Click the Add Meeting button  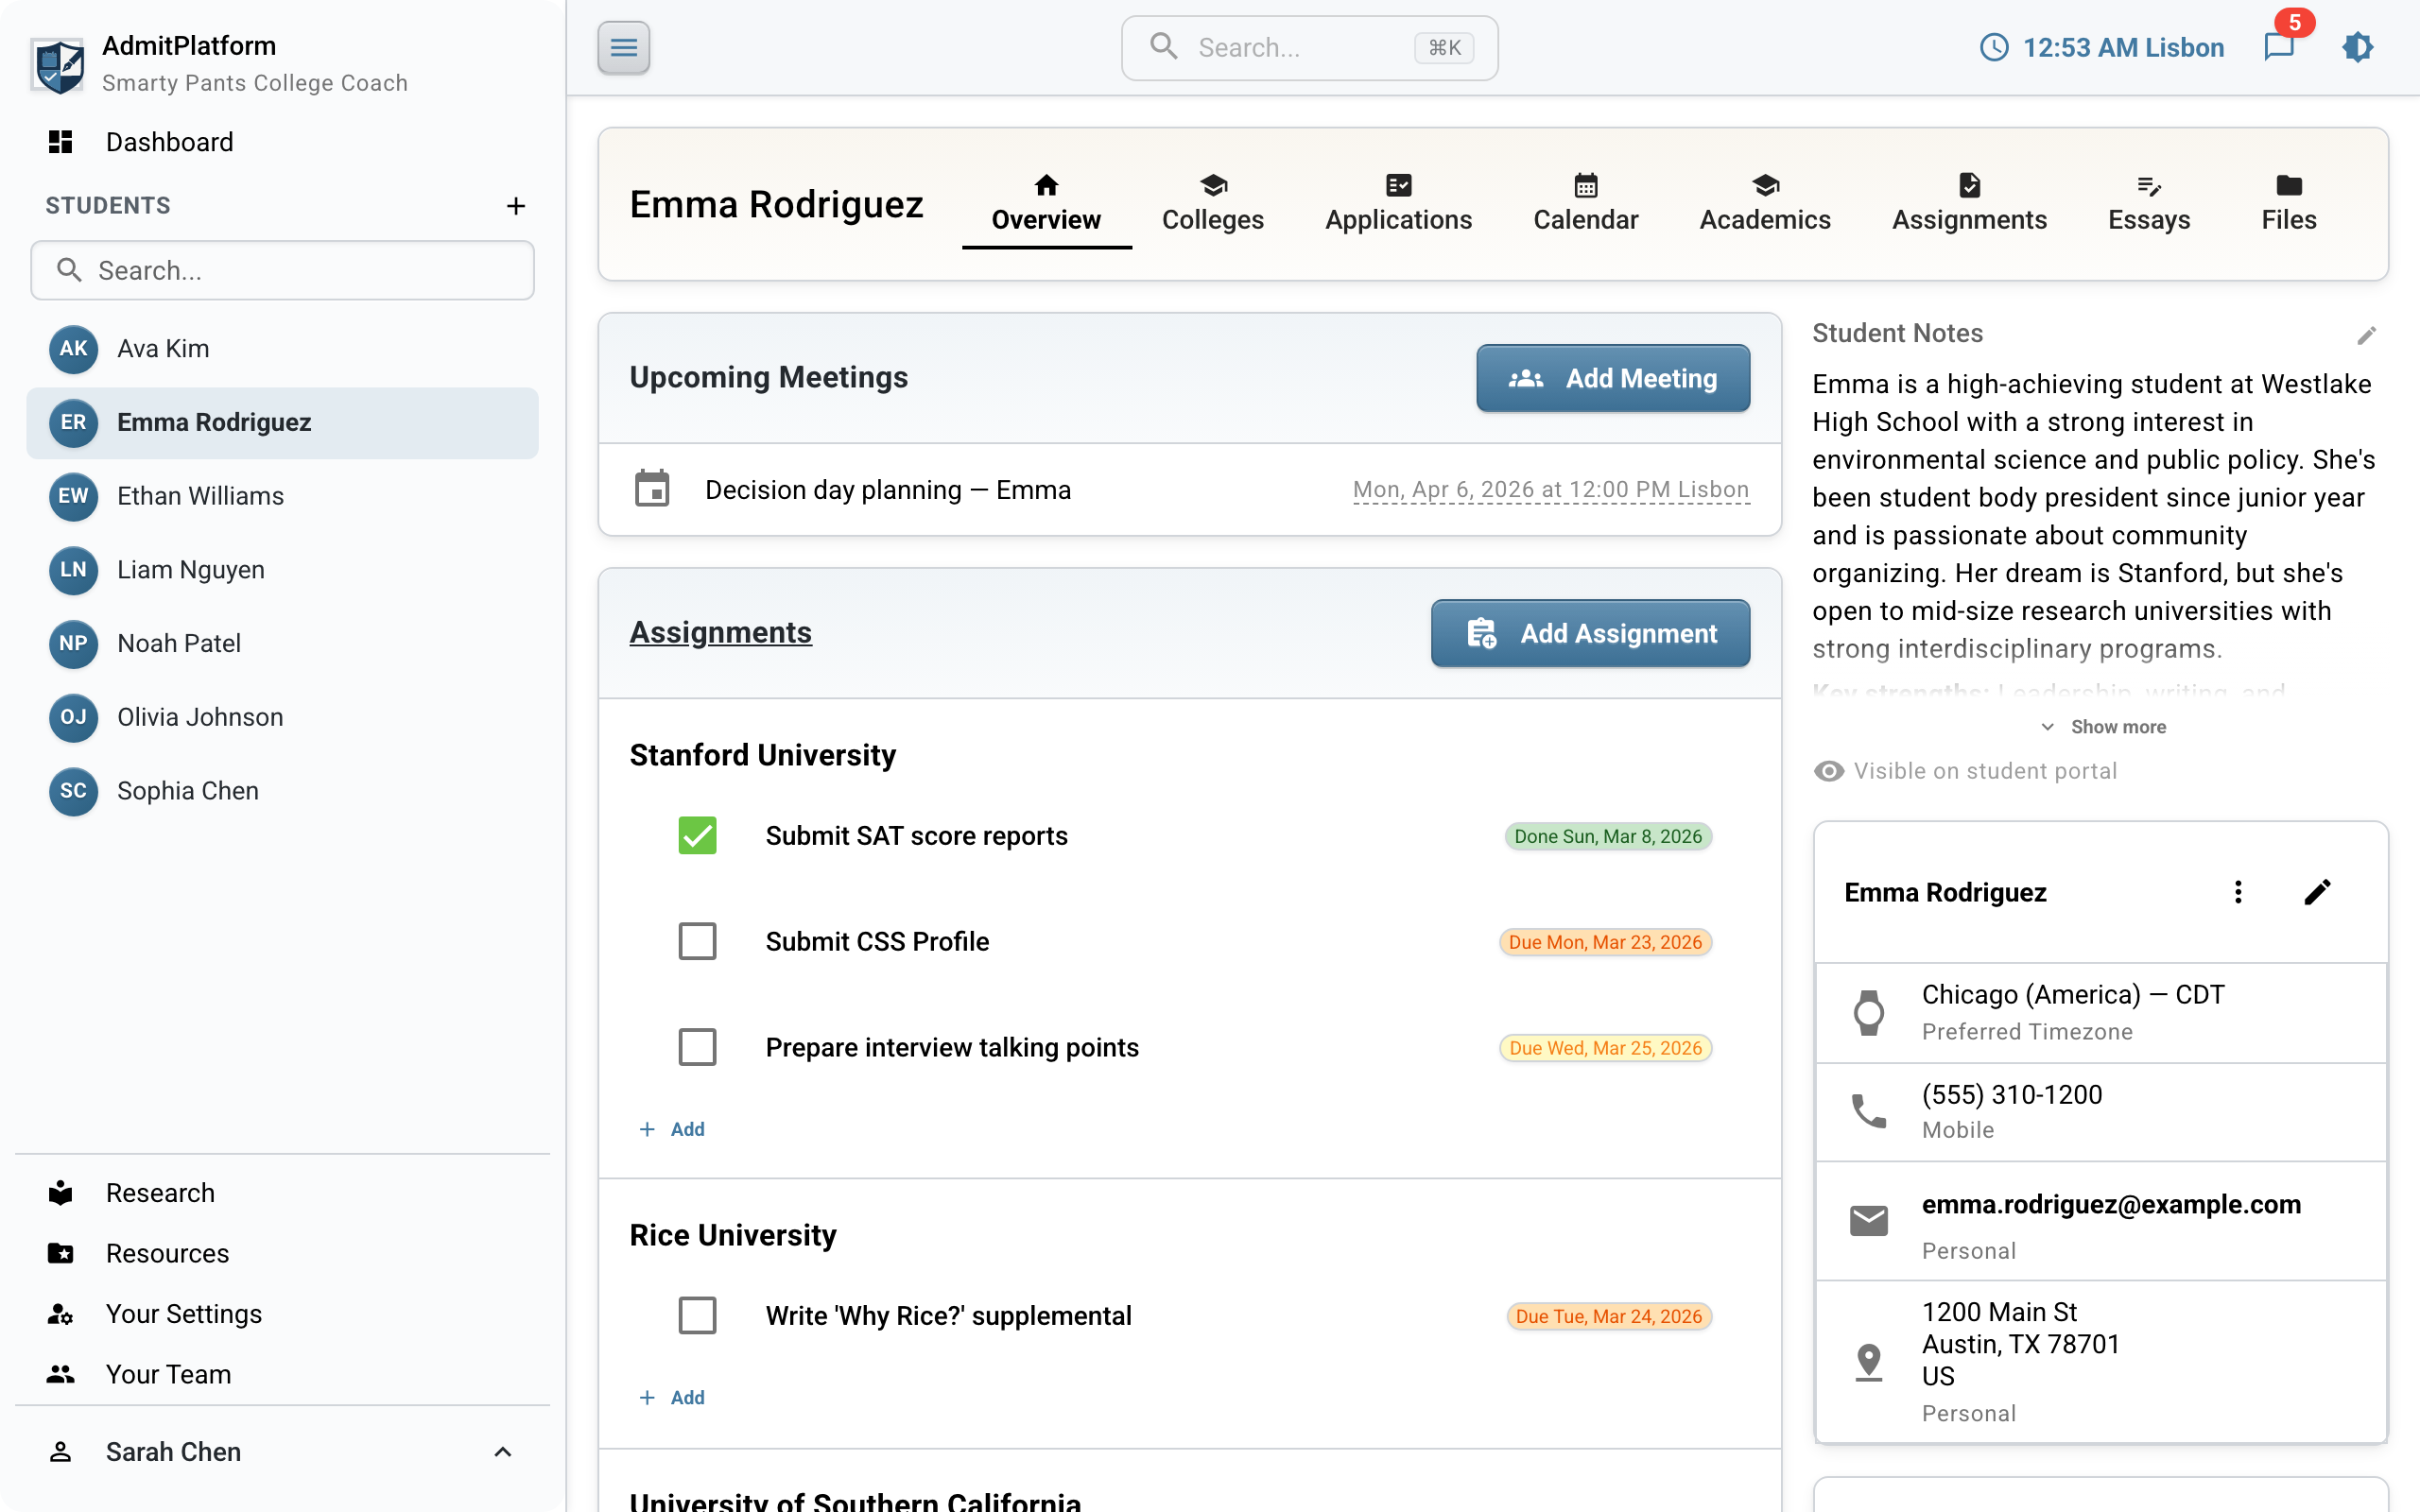click(1613, 378)
